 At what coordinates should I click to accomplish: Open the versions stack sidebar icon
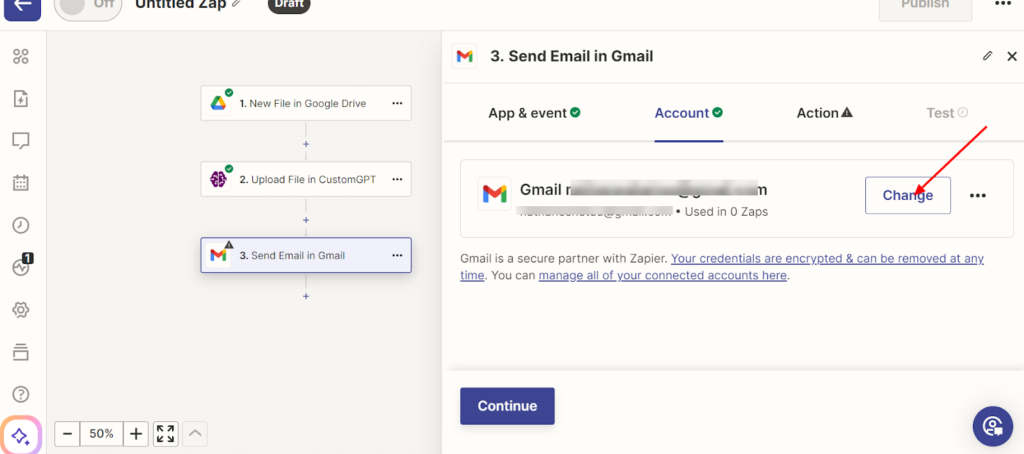(21, 352)
